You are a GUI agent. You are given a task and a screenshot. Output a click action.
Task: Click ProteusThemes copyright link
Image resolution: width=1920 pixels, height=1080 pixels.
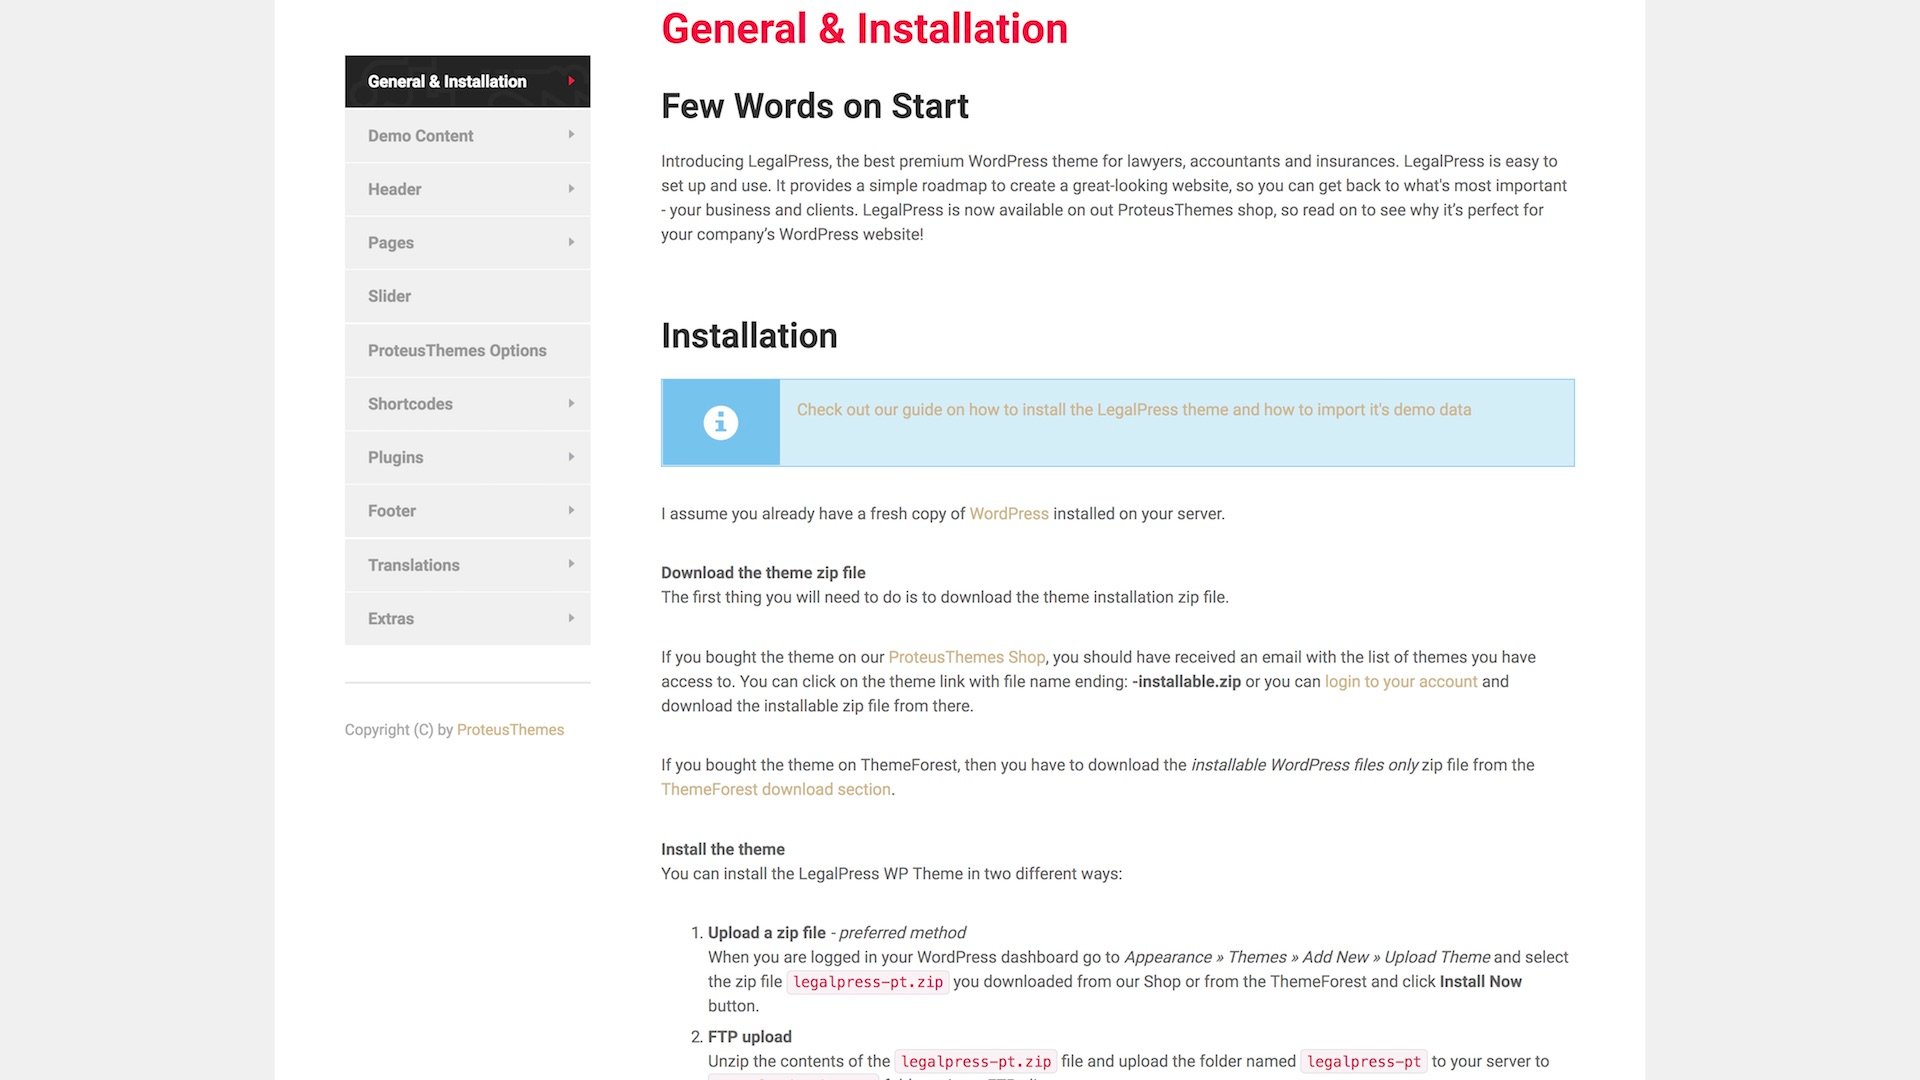coord(510,730)
